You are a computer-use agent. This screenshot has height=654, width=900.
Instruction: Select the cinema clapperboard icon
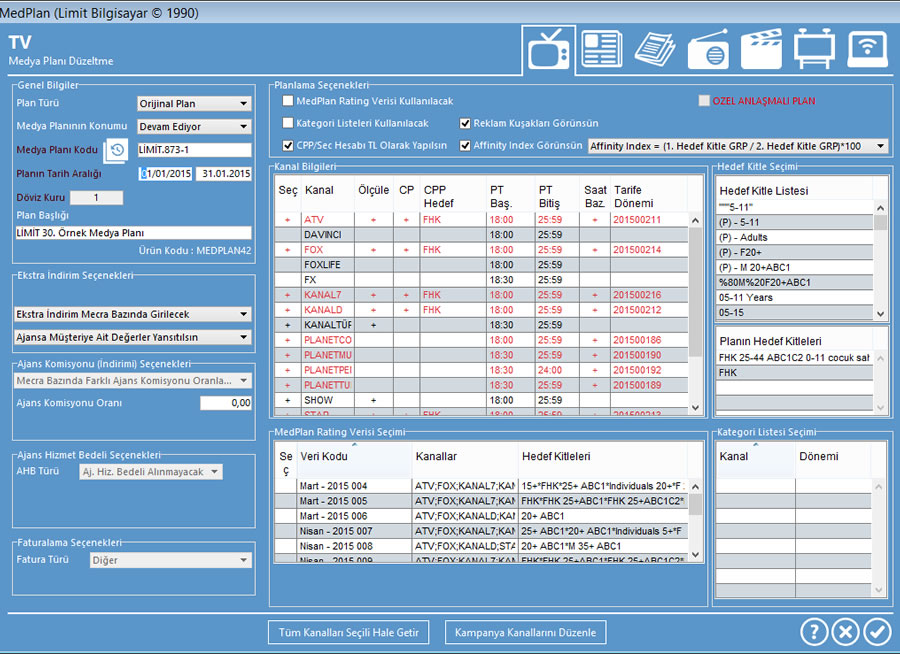tap(762, 49)
